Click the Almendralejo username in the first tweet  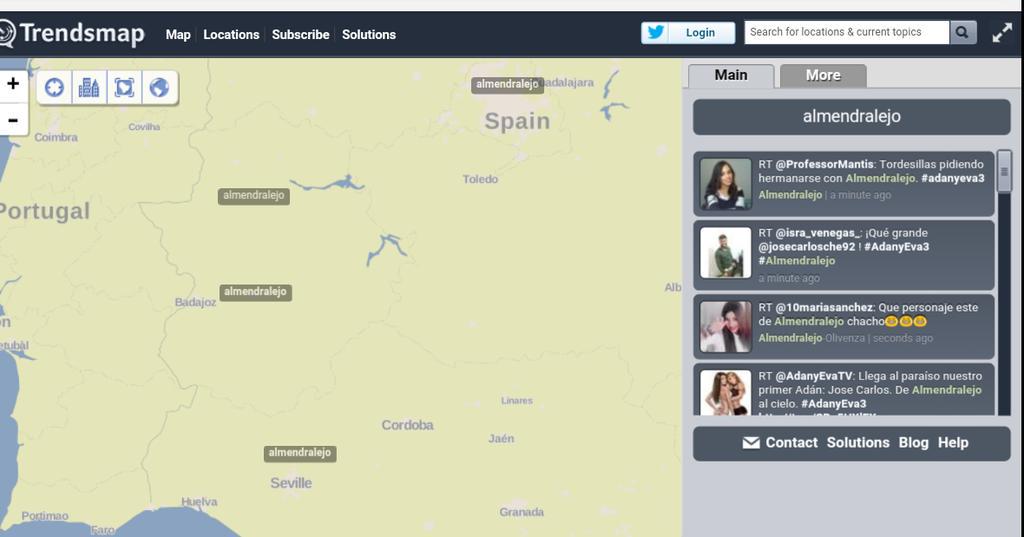coord(790,195)
